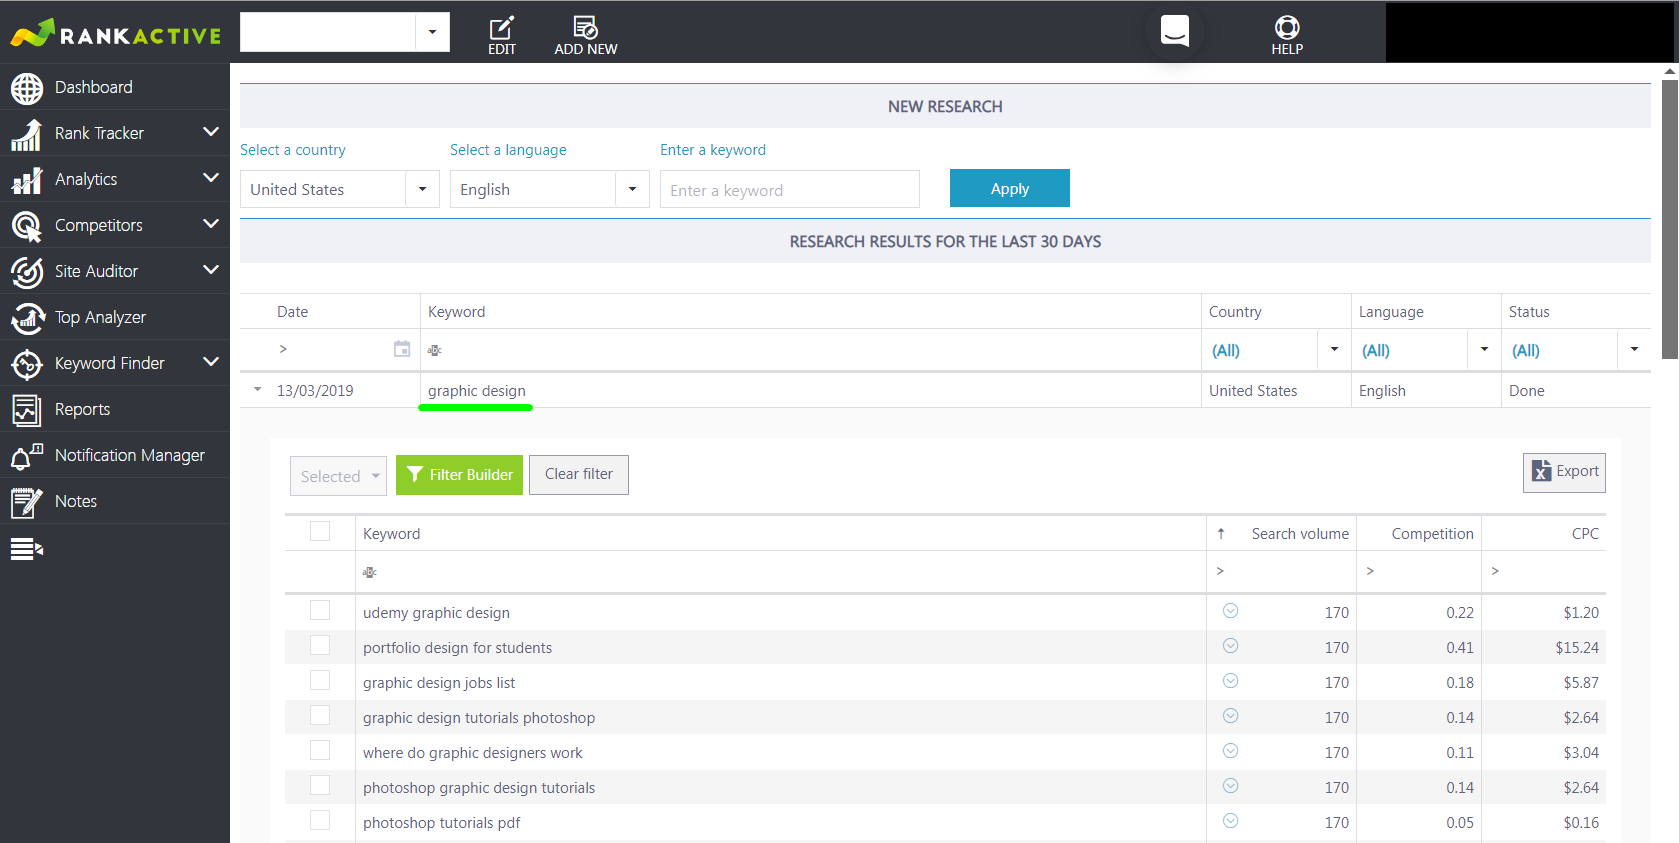Click keyword filter operator icon in research history
This screenshot has width=1679, height=843.
coord(434,350)
